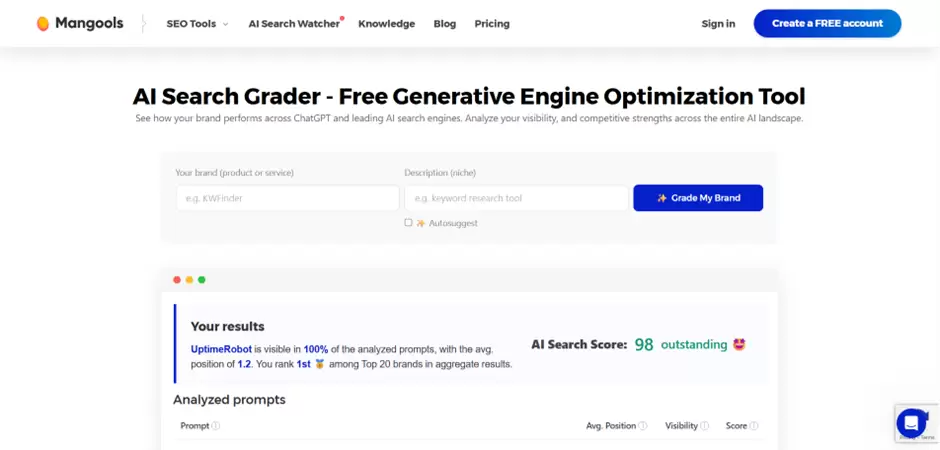Click the Avg. Position info icon
This screenshot has width=940, height=450.
(643, 426)
